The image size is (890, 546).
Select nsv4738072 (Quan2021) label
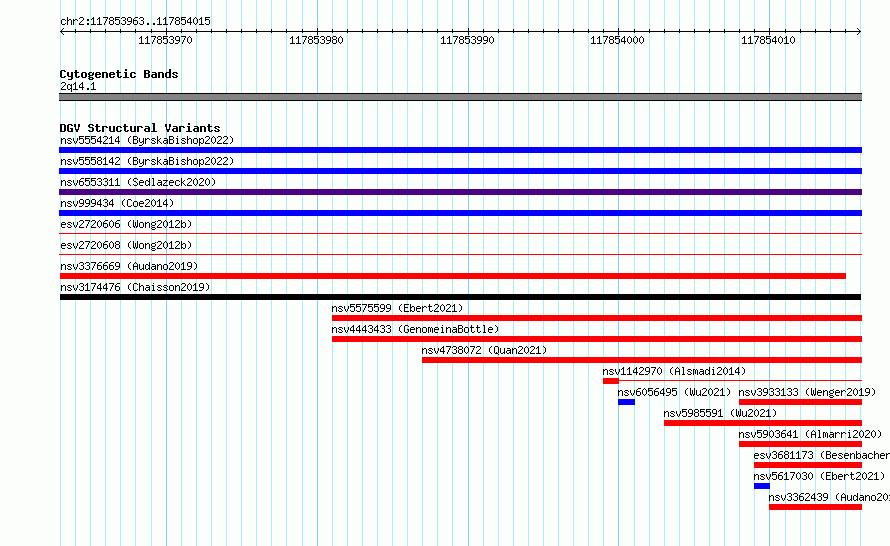click(x=484, y=350)
